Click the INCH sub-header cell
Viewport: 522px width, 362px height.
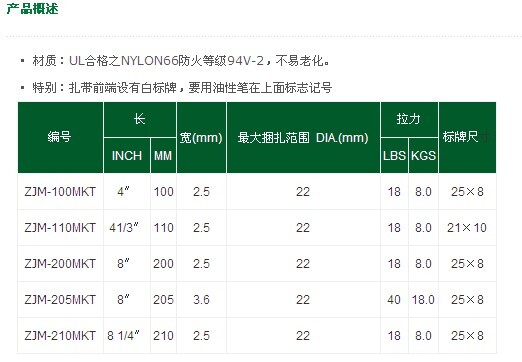point(127,156)
